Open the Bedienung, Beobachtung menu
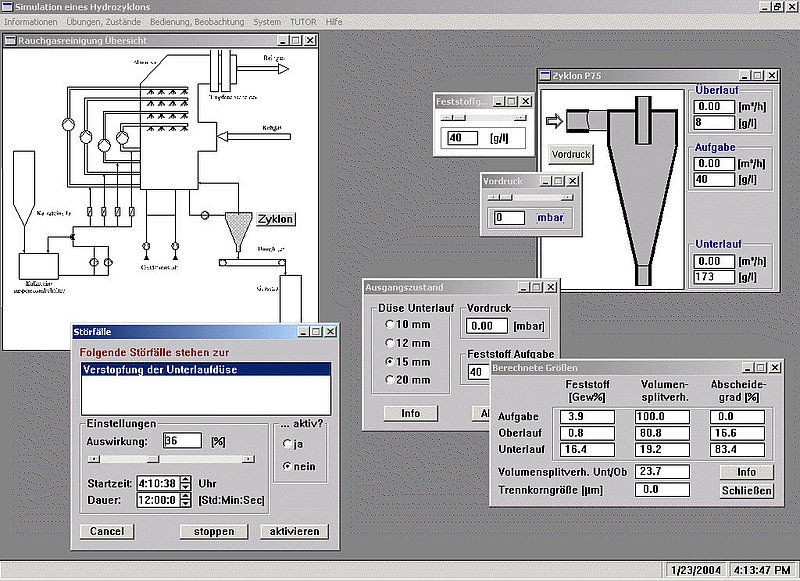The width and height of the screenshot is (800, 581). 197,22
